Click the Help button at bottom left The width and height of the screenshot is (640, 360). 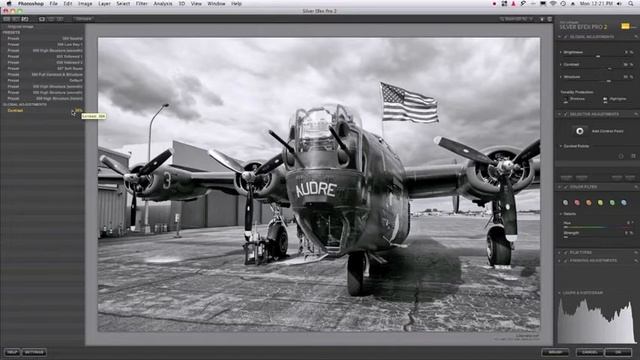coord(12,352)
